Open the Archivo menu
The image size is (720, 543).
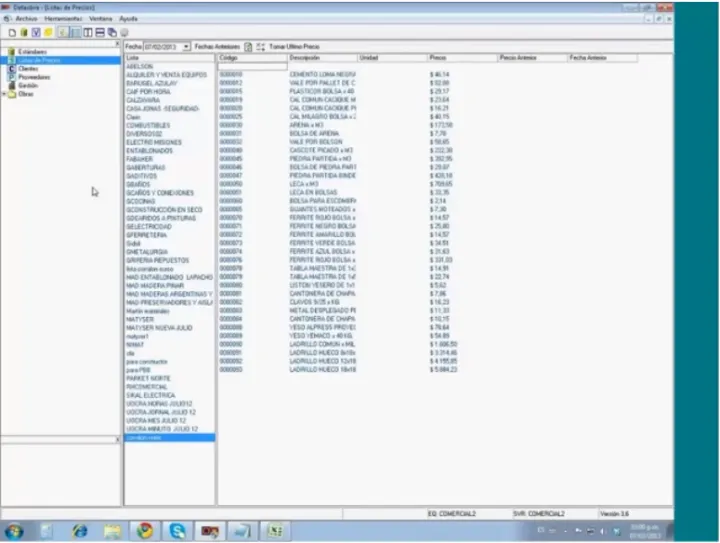click(x=26, y=18)
